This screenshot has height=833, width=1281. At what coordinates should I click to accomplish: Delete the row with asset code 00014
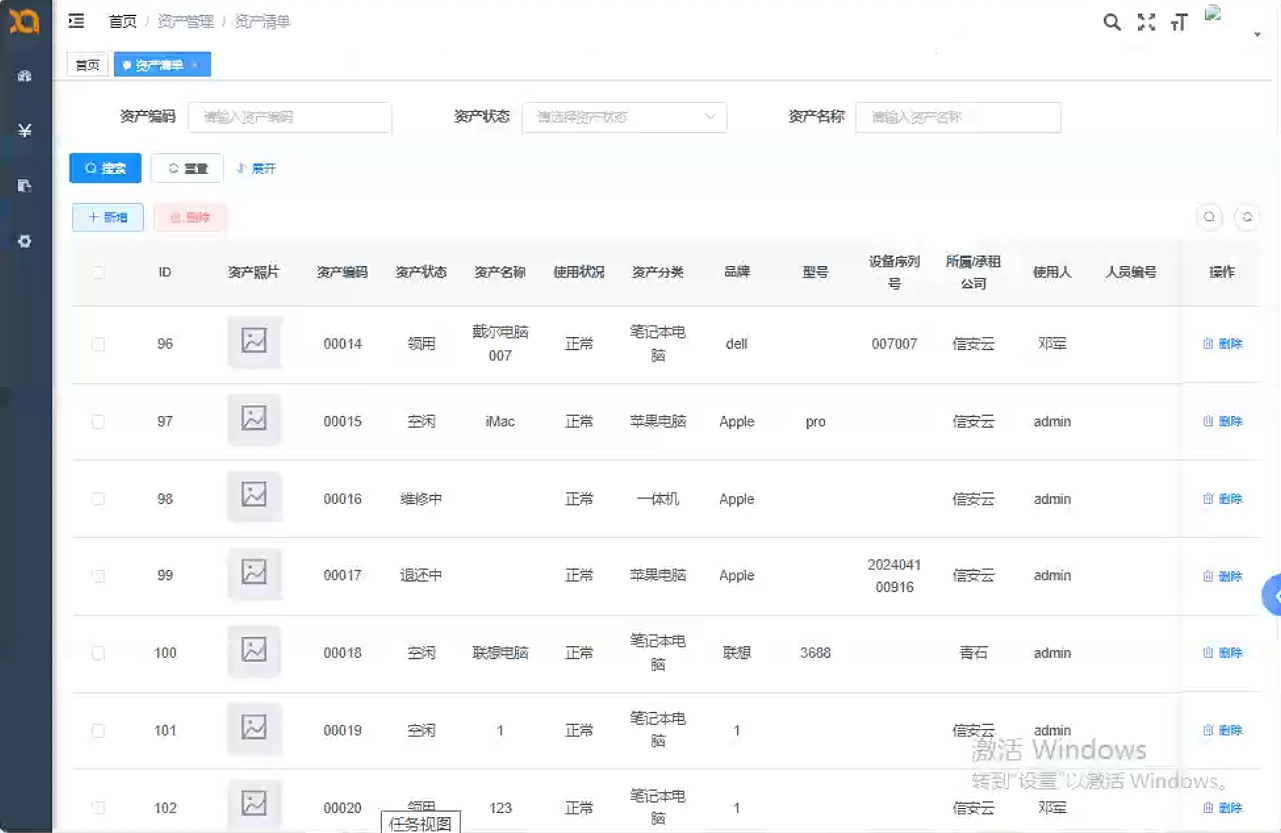(1222, 344)
